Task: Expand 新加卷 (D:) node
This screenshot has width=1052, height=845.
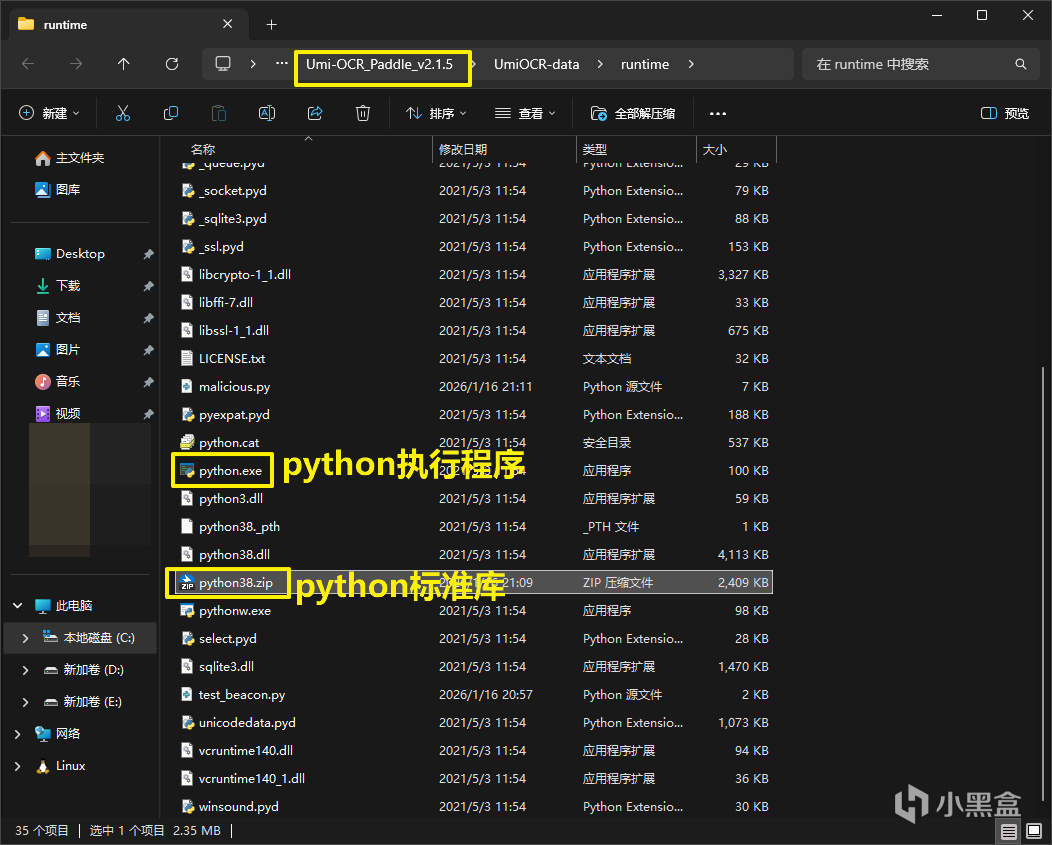Action: click(25, 670)
